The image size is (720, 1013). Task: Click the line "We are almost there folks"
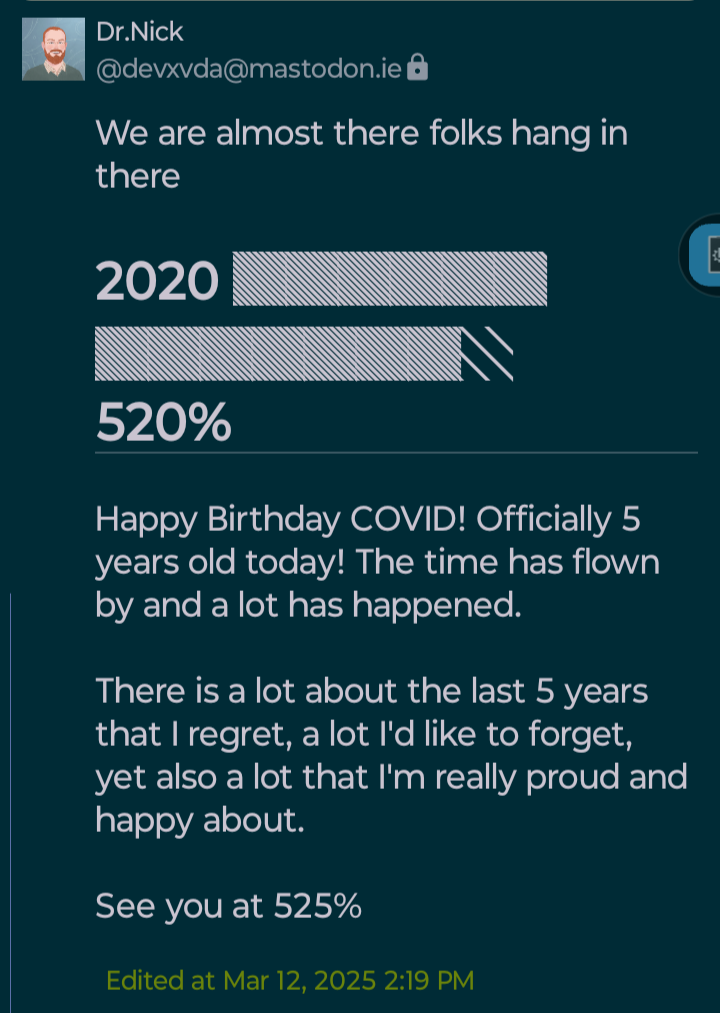point(361,132)
